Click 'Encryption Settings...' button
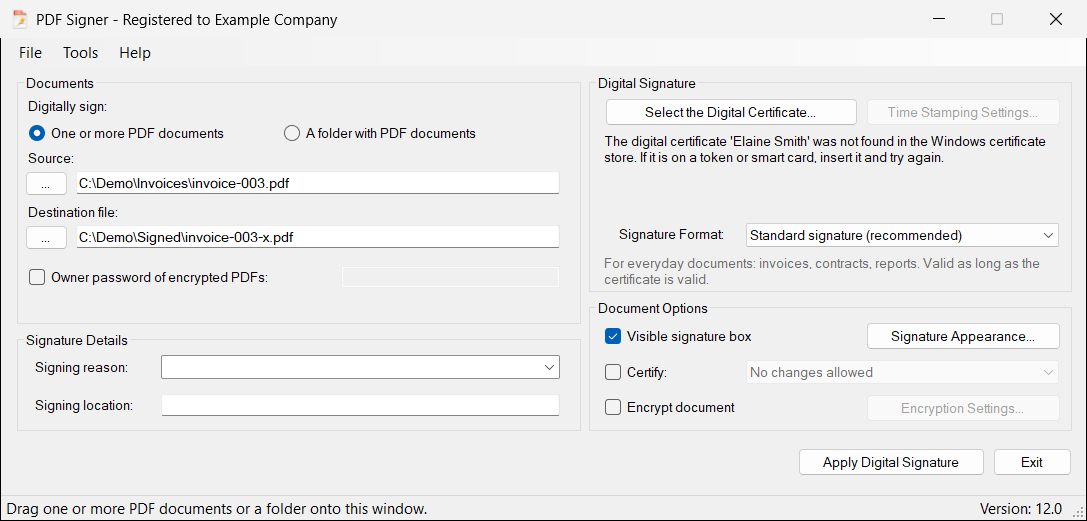Viewport: 1087px width, 521px height. pos(963,408)
